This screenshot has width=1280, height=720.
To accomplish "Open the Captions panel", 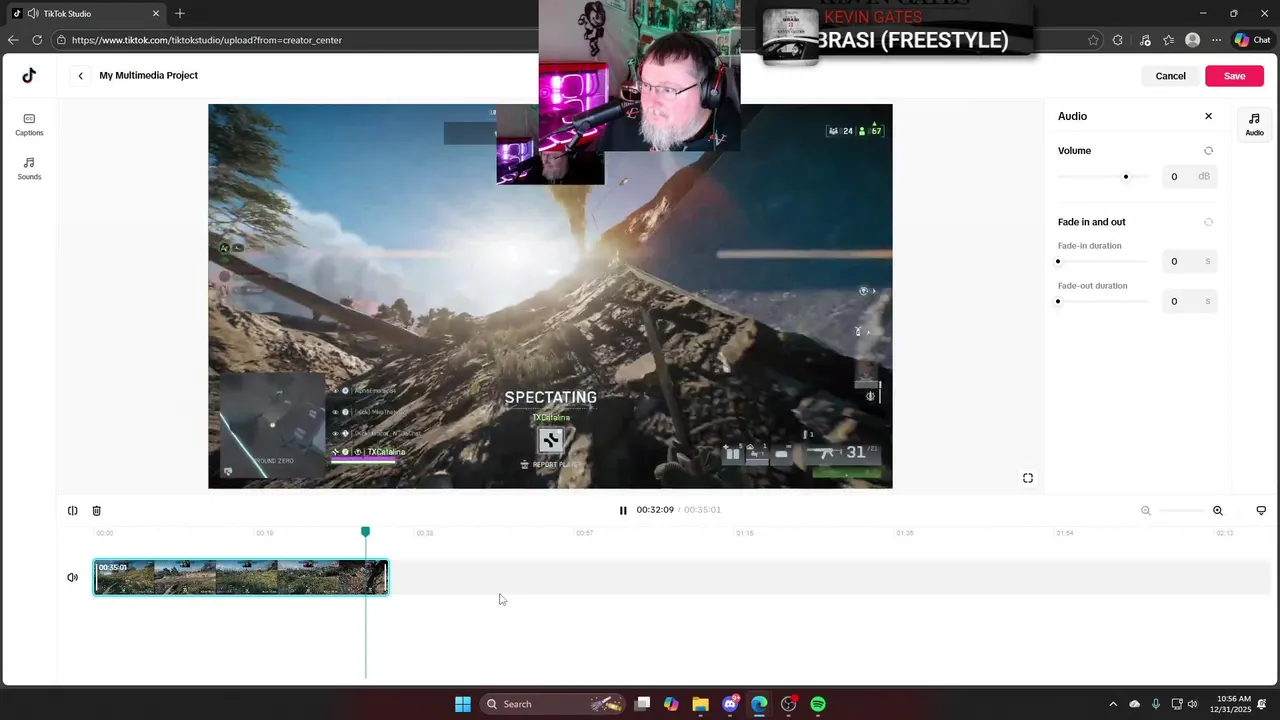I will (x=29, y=124).
